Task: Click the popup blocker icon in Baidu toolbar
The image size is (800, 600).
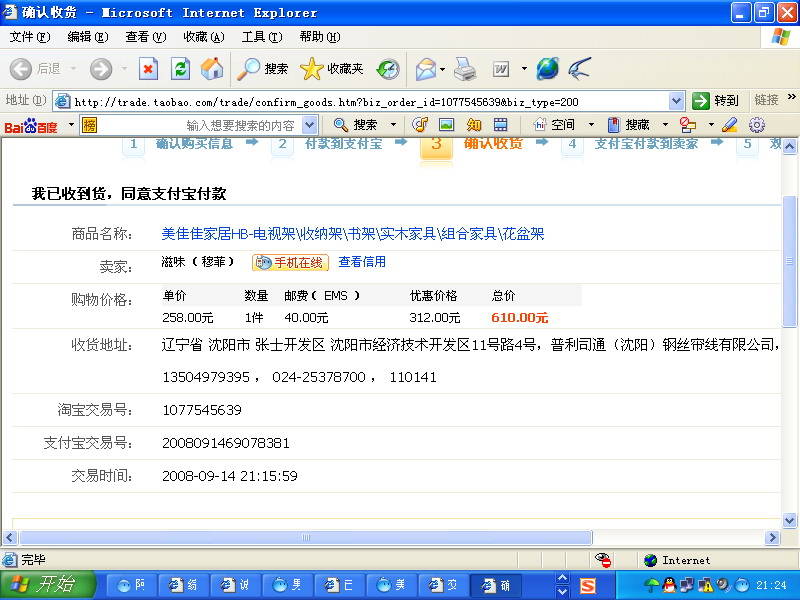Action: [x=688, y=124]
